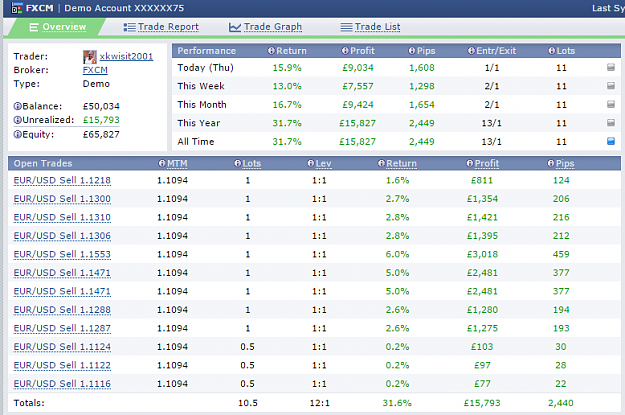The height and width of the screenshot is (415, 625).
Task: Click the Trade List lines icon
Action: [x=346, y=27]
